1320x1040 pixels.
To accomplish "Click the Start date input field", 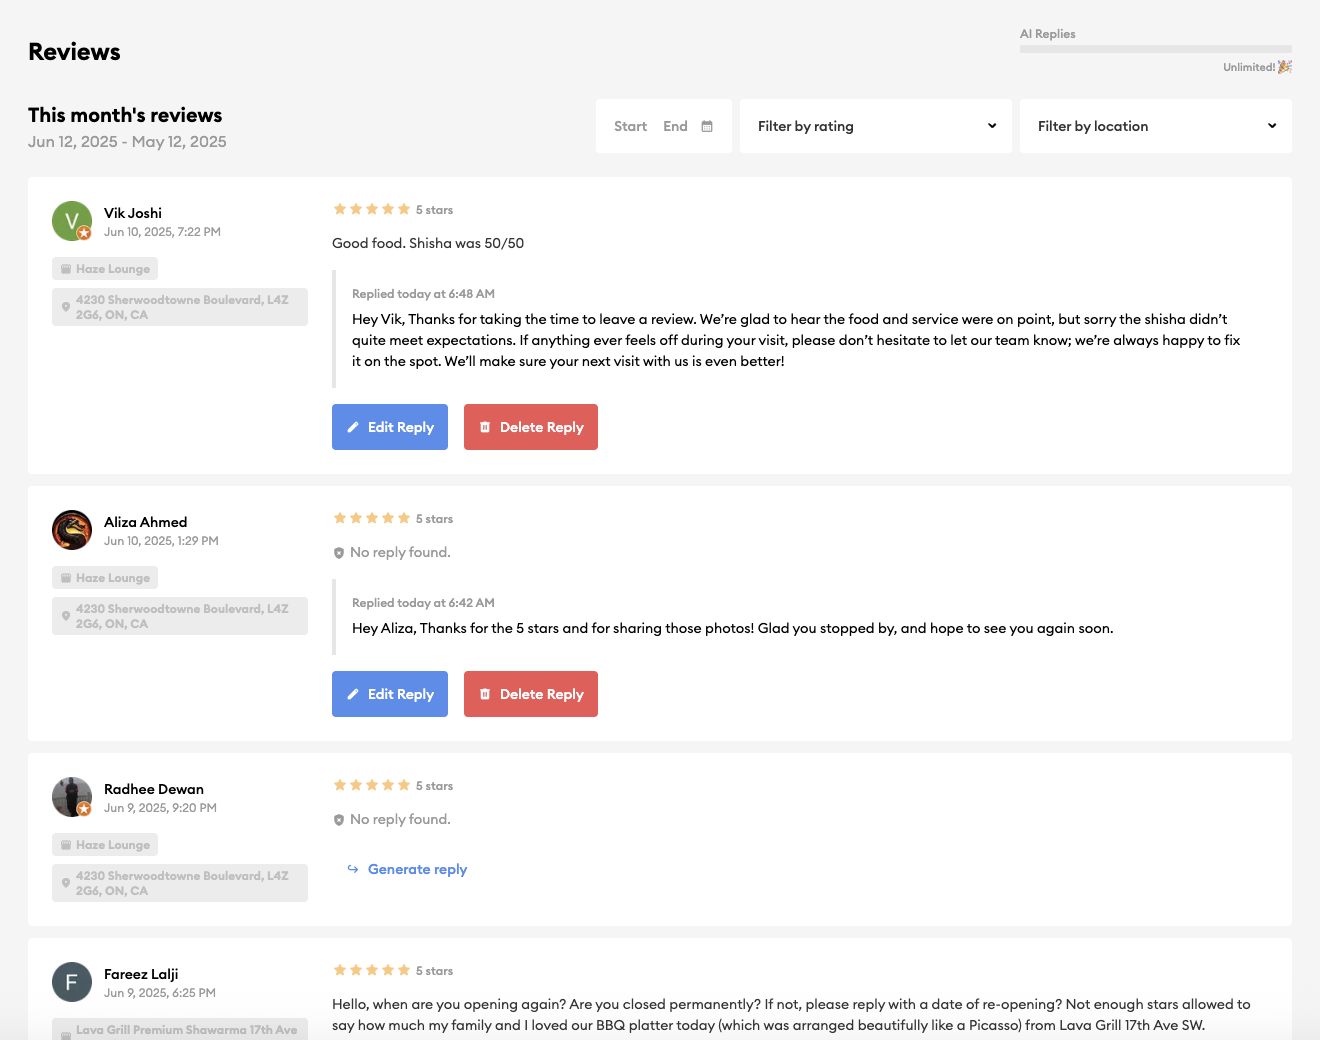I will 630,126.
